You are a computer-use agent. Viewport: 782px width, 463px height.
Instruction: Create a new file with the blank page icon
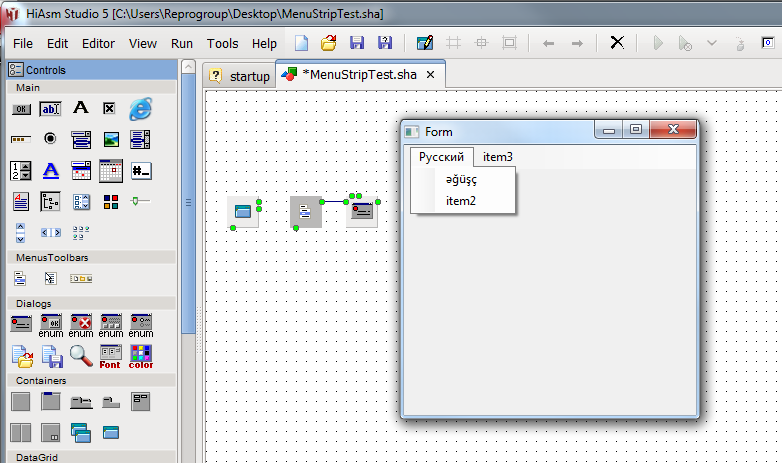coord(301,43)
